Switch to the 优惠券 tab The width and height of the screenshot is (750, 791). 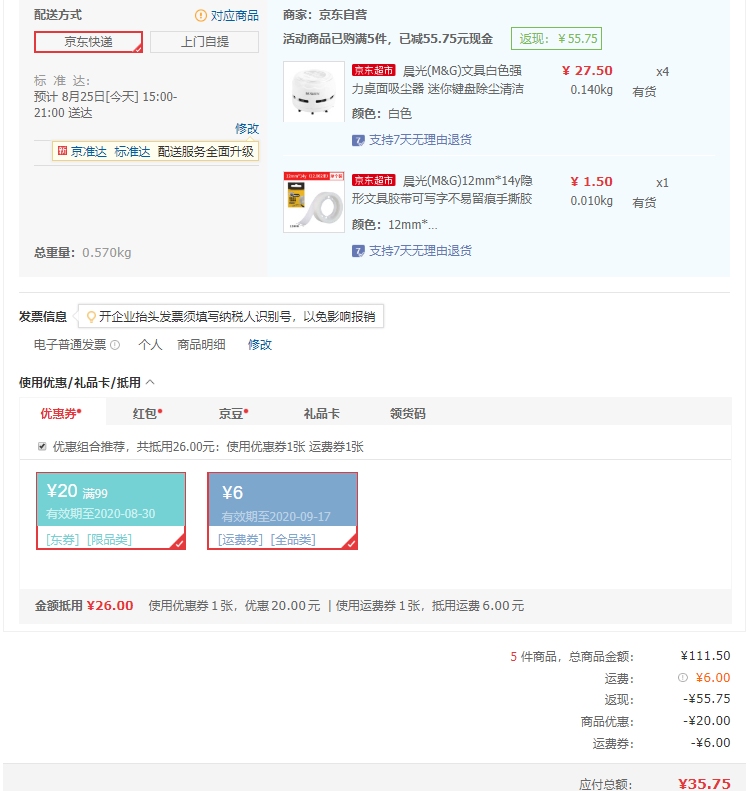(x=61, y=414)
